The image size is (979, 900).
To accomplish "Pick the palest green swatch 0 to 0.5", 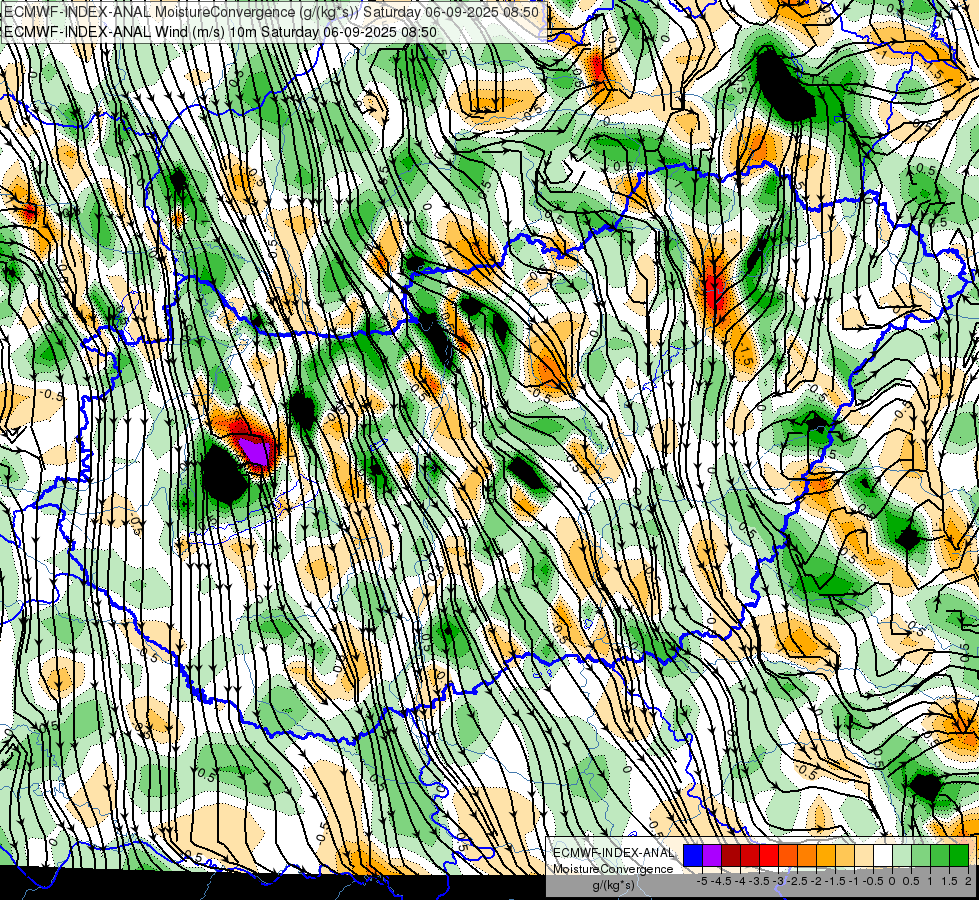I will (x=902, y=855).
